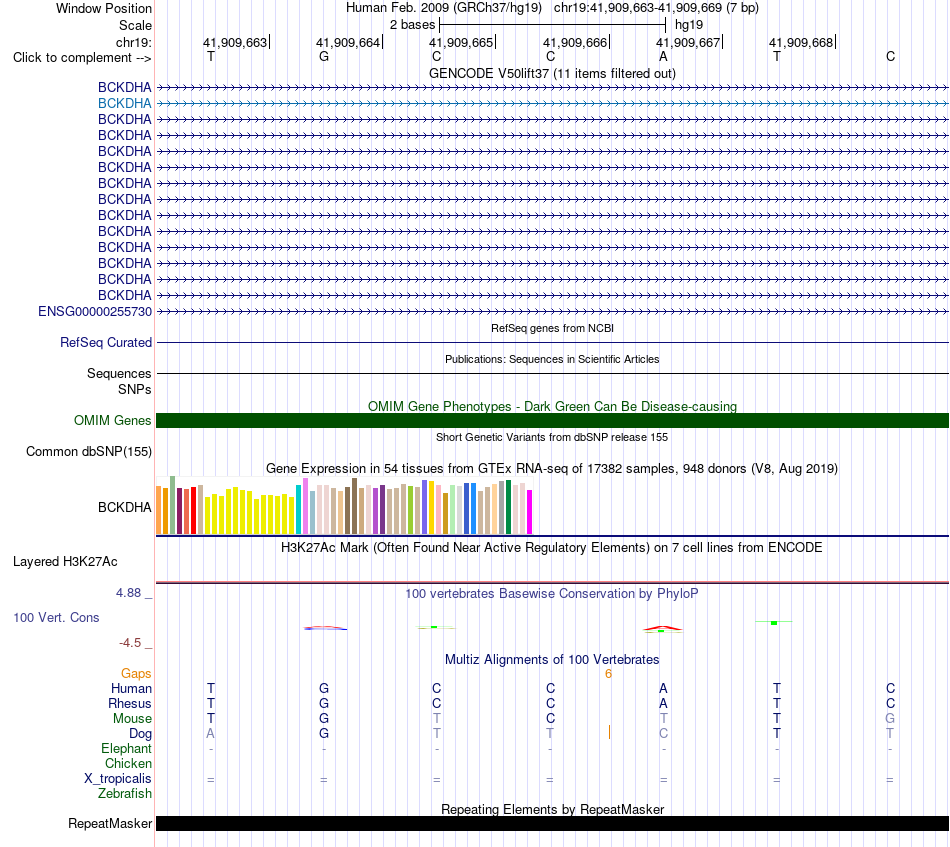Click the red PhyloP peak under base A
The height and width of the screenshot is (847, 950).
pos(663,628)
